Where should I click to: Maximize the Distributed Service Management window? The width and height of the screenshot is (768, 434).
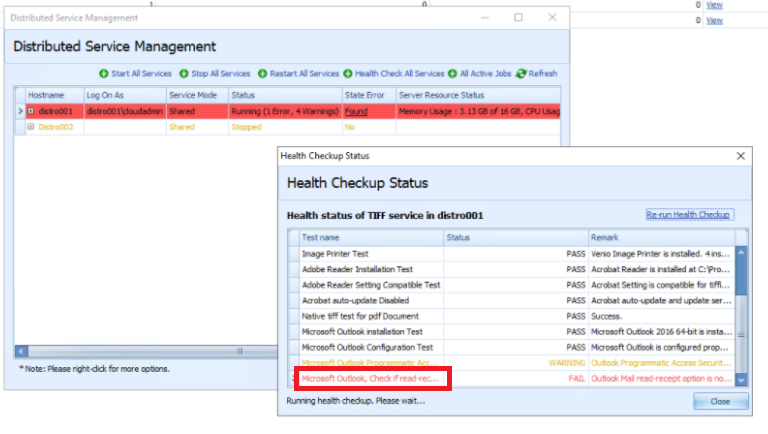point(518,18)
